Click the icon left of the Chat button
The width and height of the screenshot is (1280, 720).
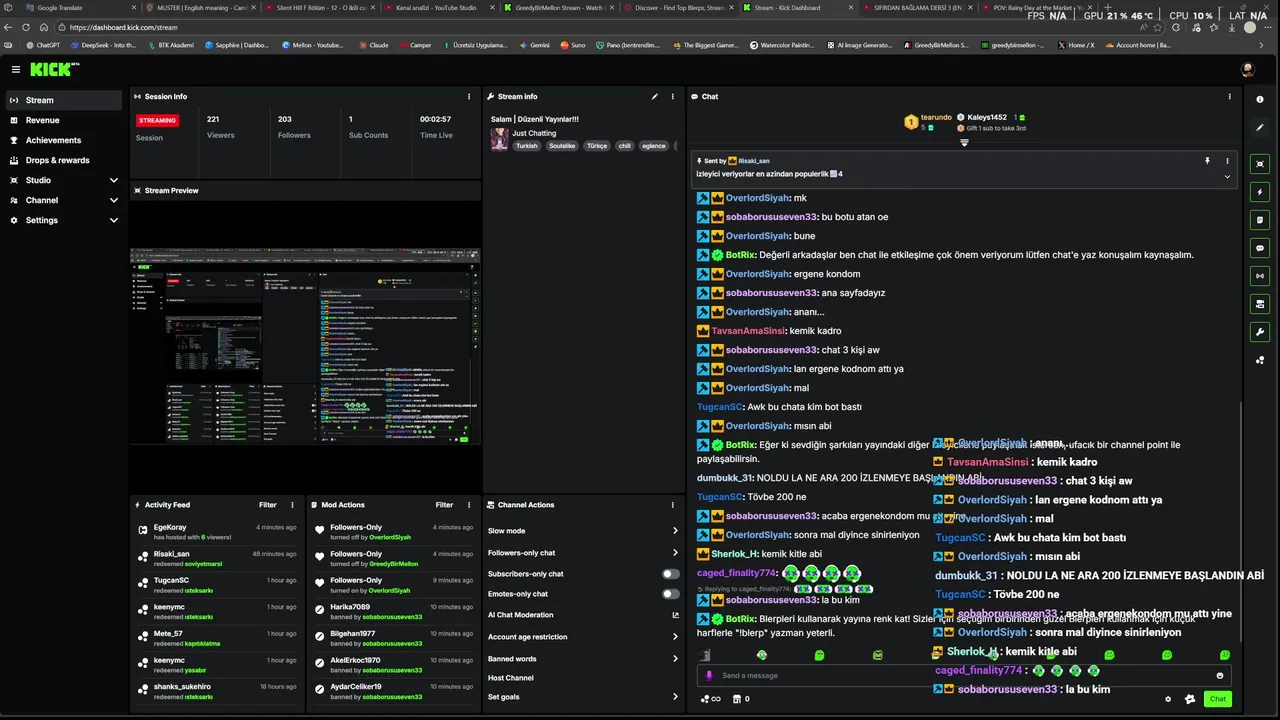point(1190,699)
